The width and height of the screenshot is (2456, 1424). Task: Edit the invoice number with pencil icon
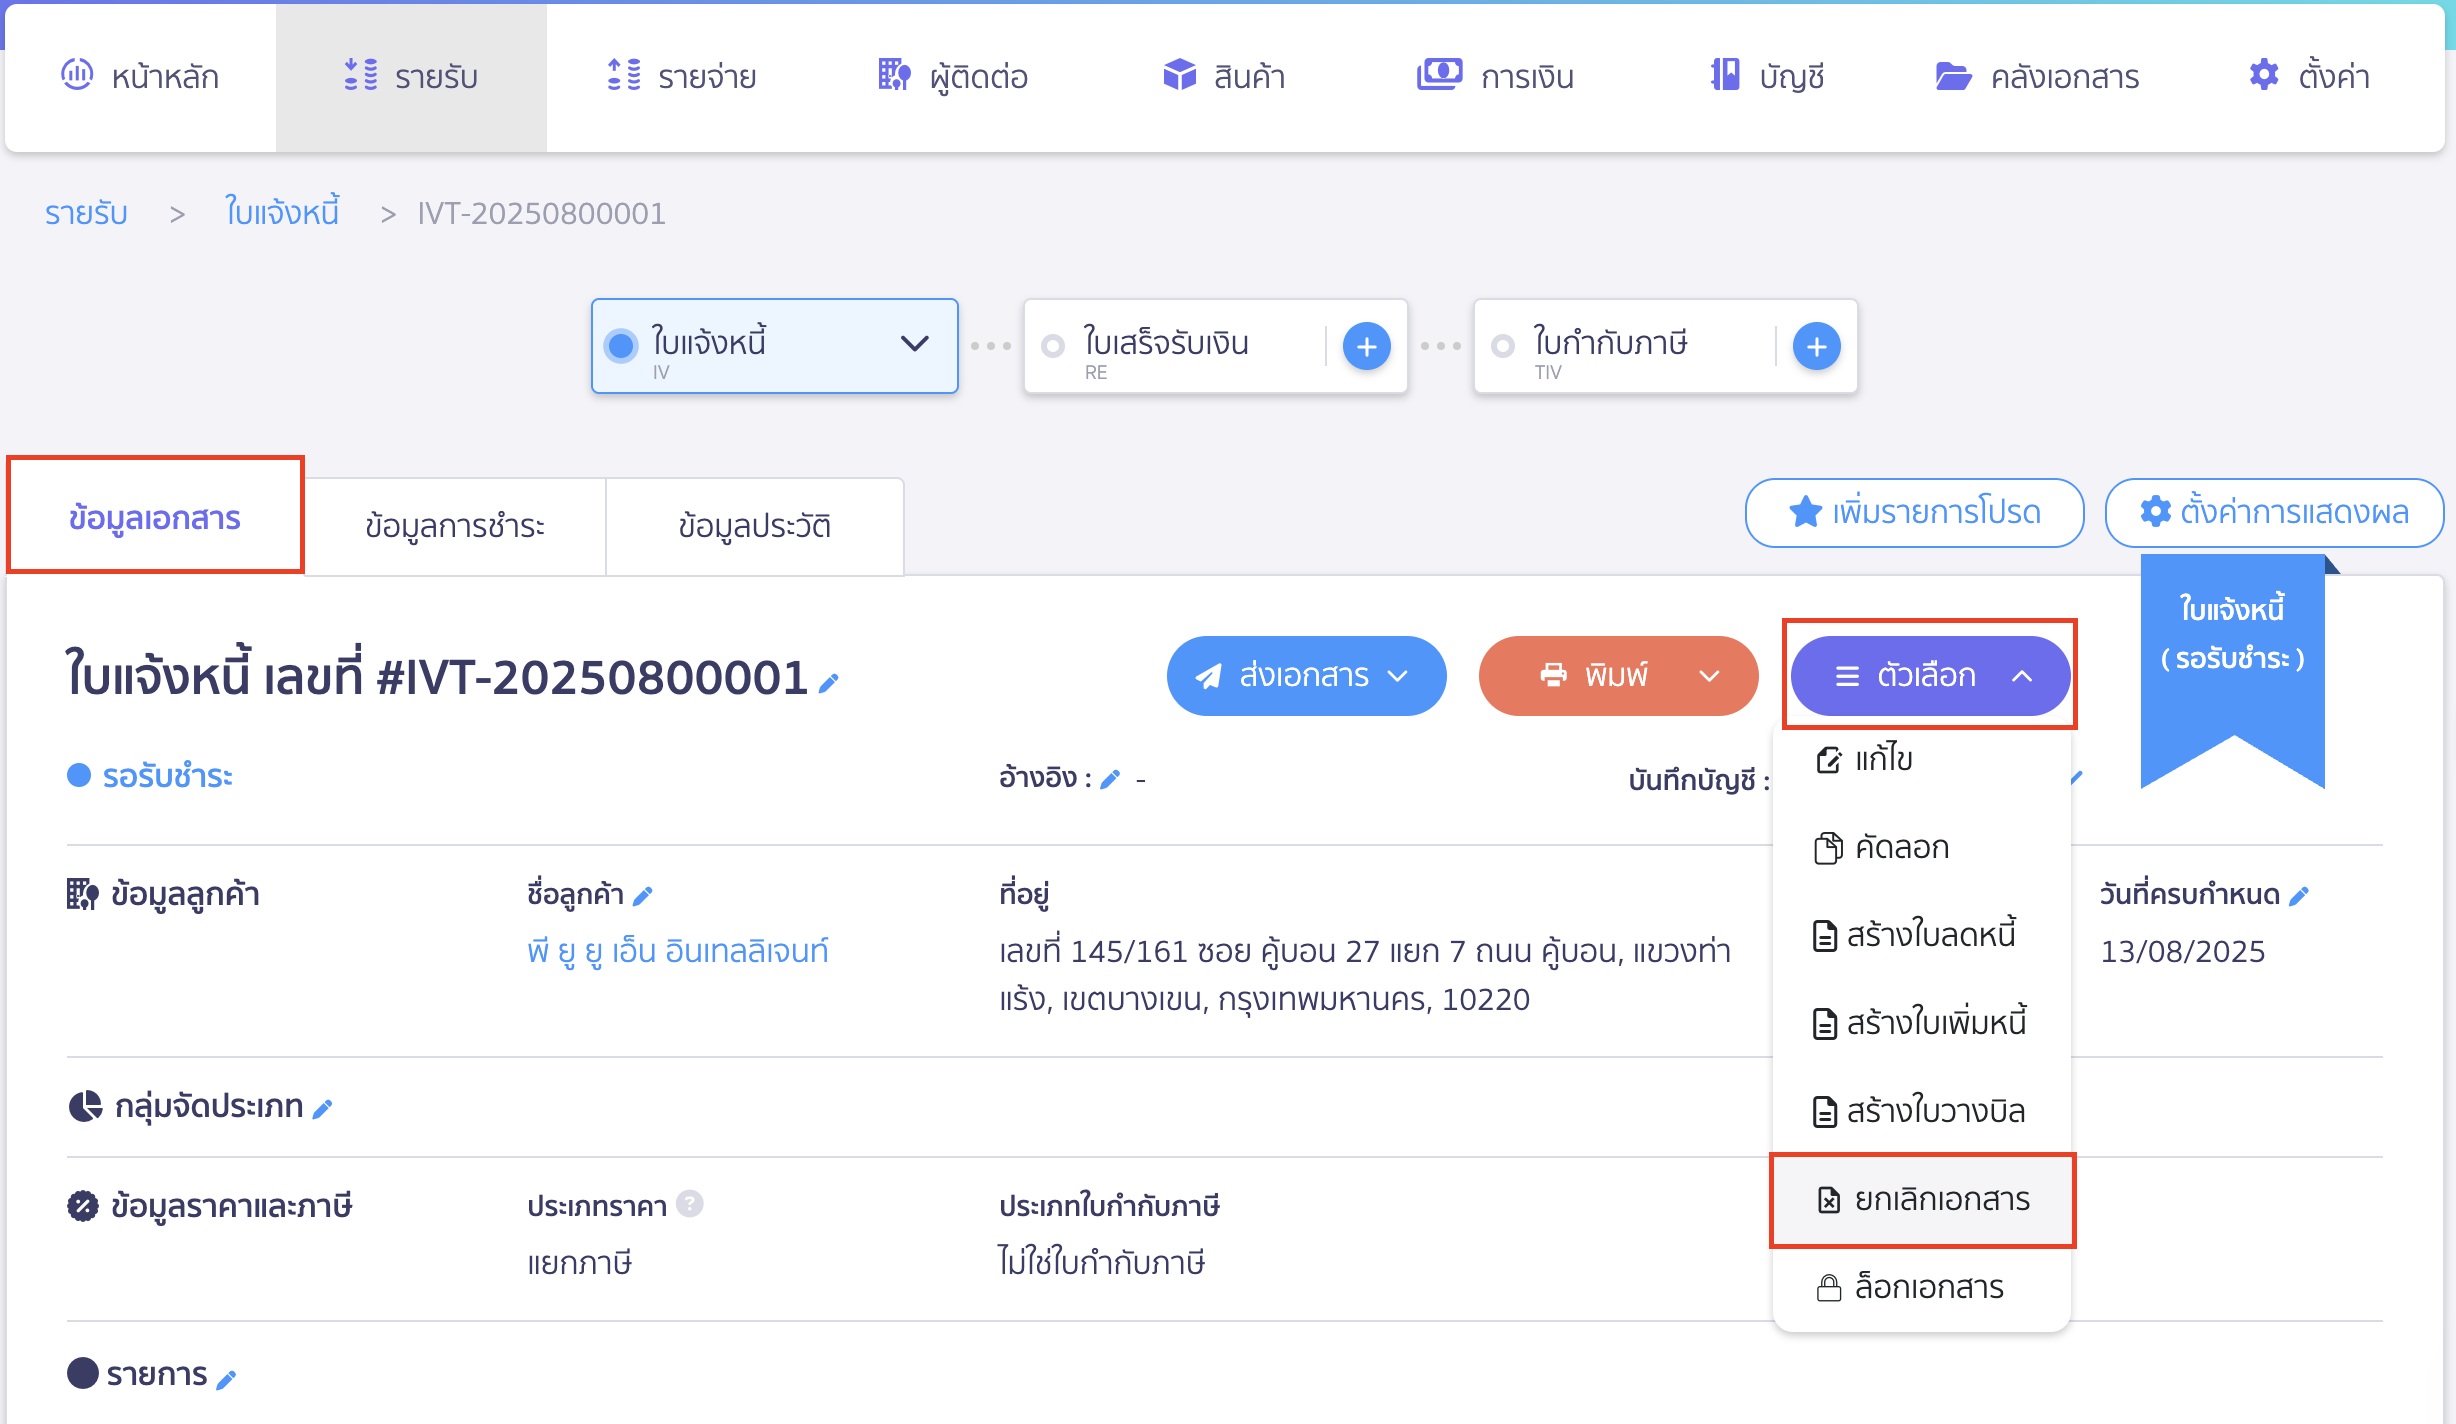coord(828,683)
